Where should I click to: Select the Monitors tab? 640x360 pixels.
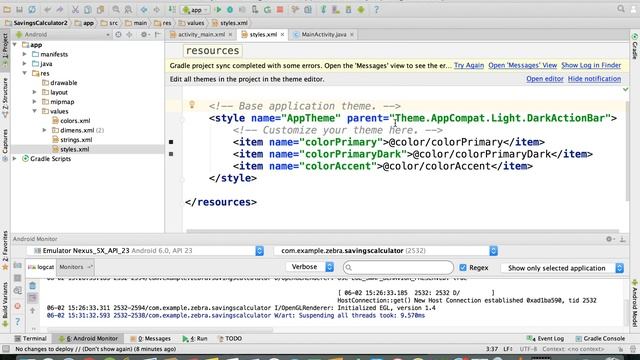click(75, 267)
